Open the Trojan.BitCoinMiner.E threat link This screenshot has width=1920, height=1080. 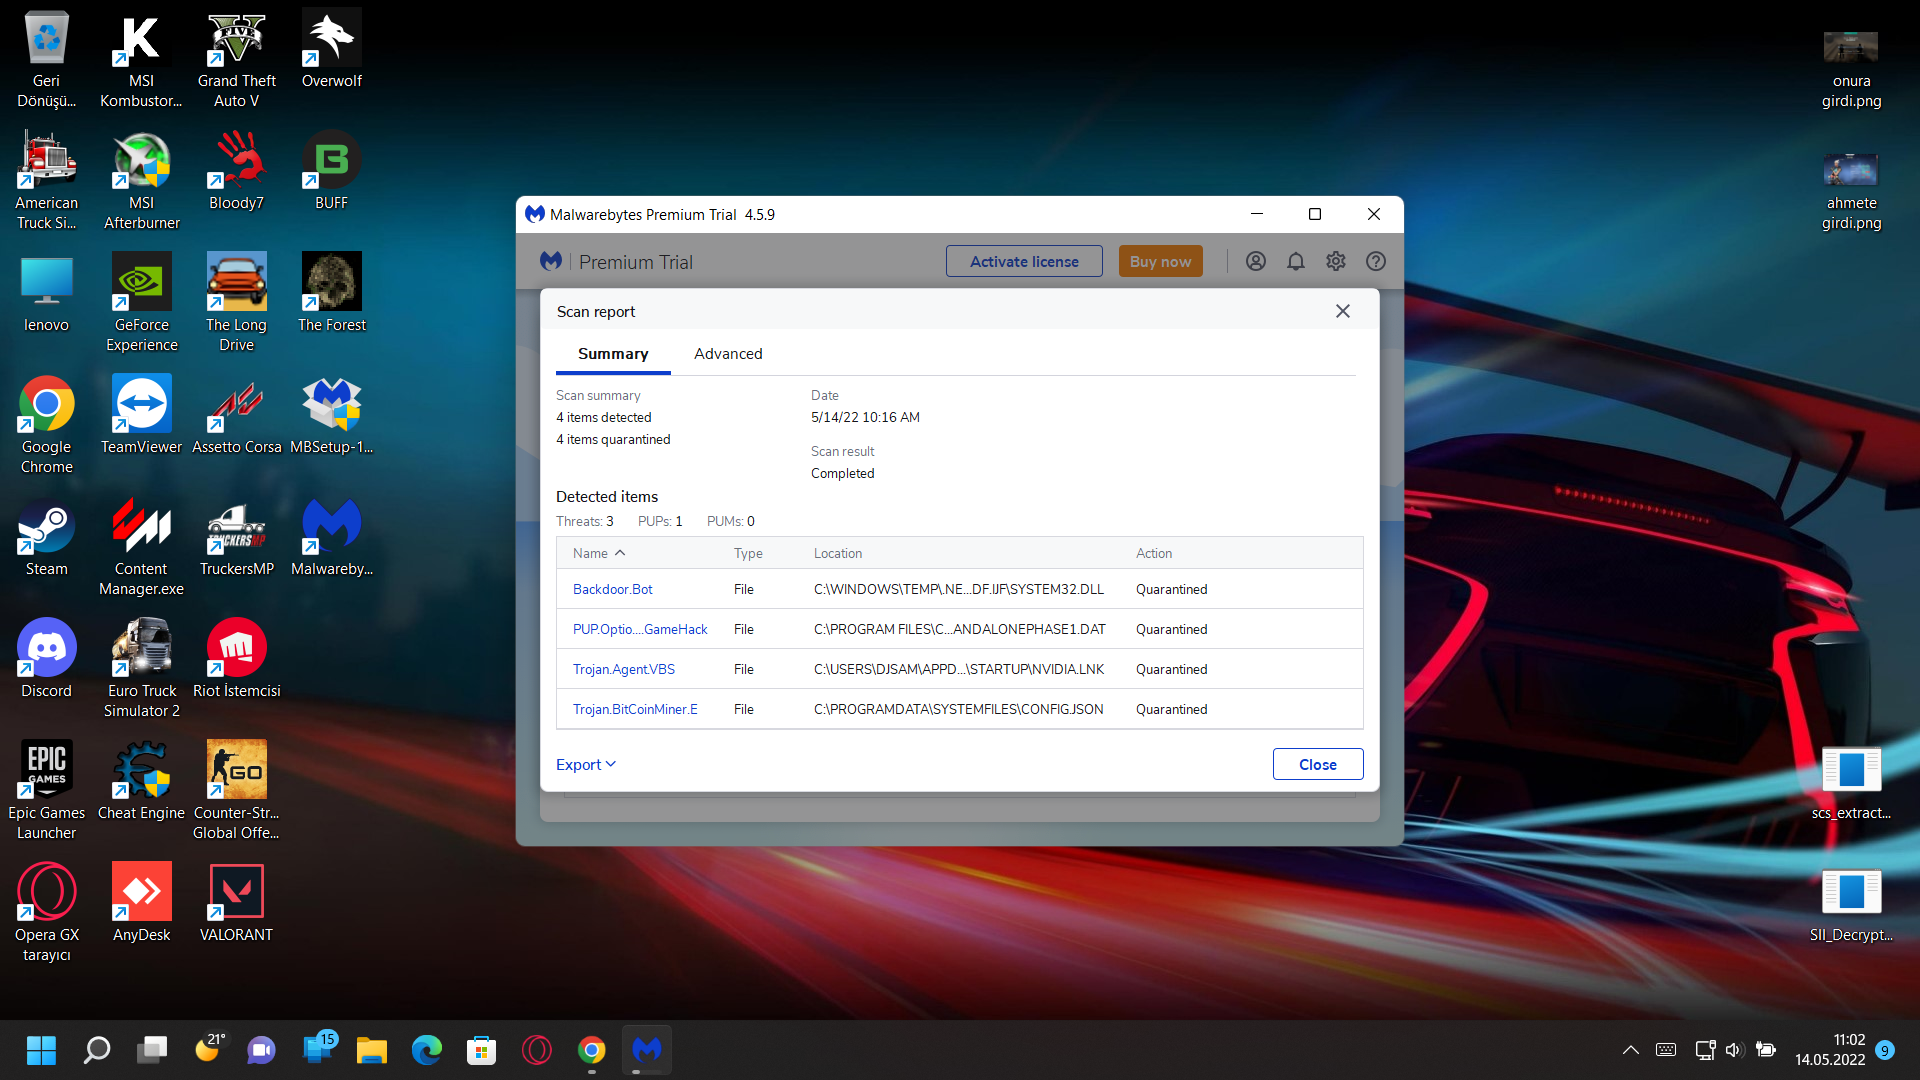[635, 709]
